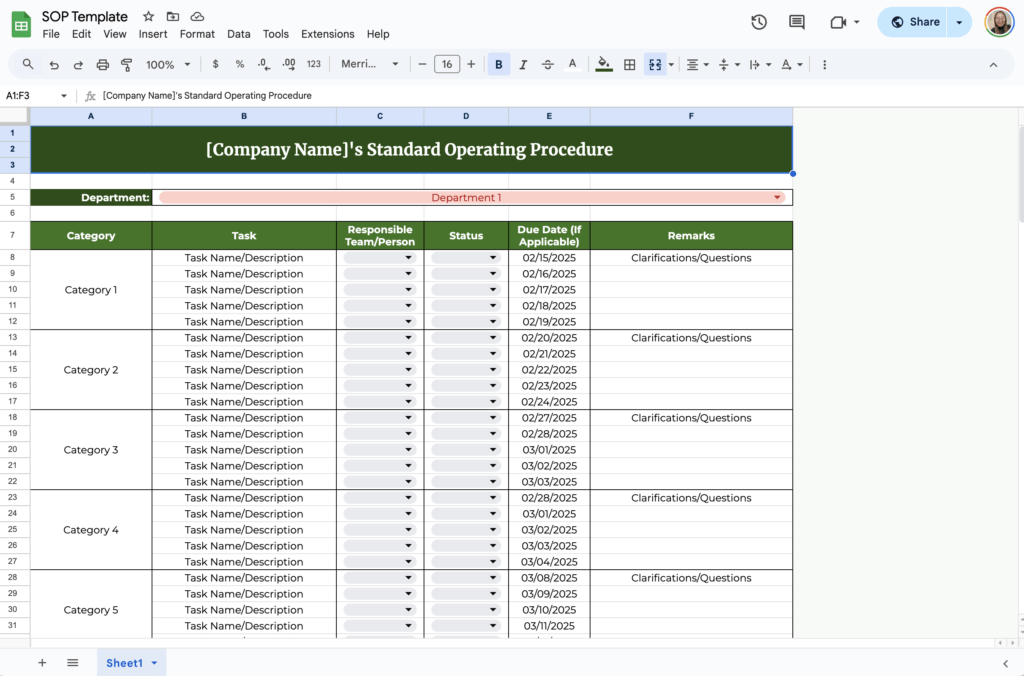Open the View menu
This screenshot has width=1024, height=676.
[x=114, y=34]
